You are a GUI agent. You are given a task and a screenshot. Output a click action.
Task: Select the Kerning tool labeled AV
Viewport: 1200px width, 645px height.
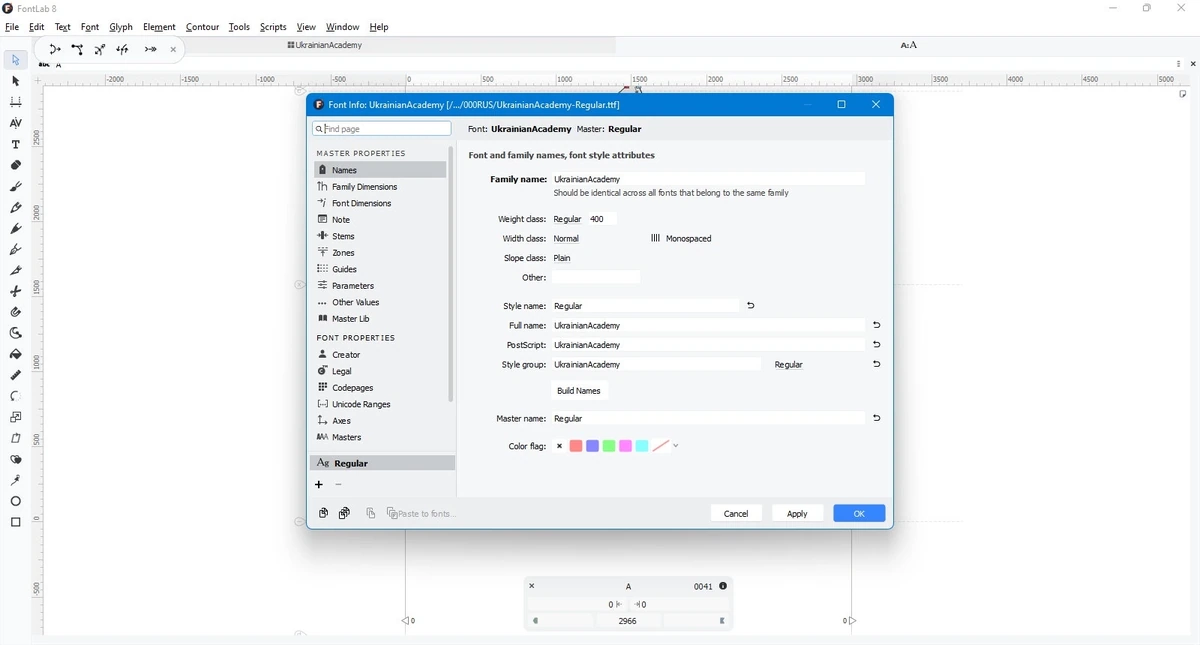click(15, 123)
